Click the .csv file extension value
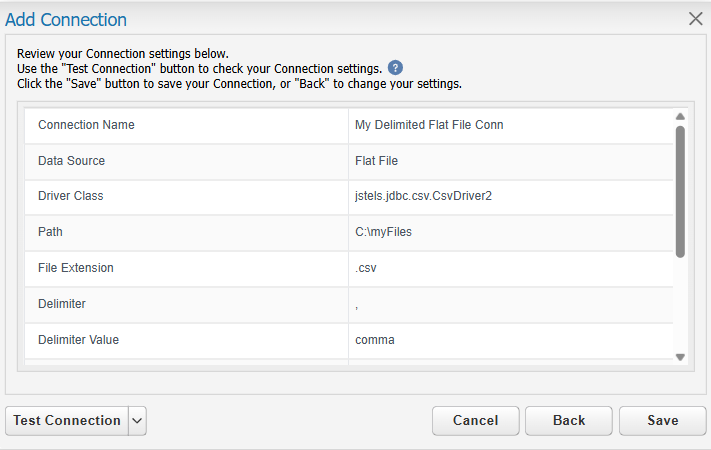The height and width of the screenshot is (450, 711). pos(365,268)
